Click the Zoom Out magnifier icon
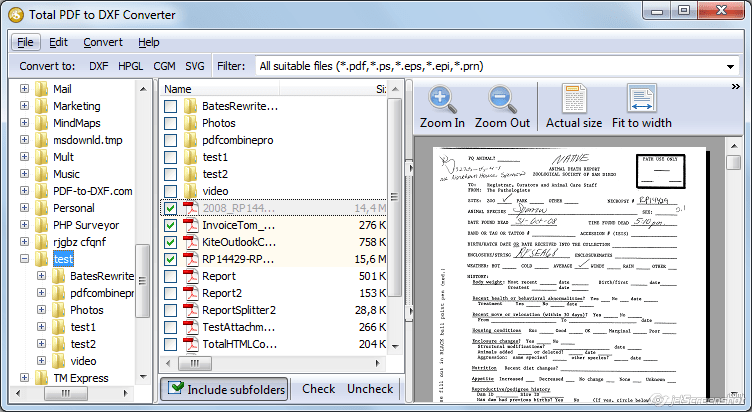This screenshot has height=412, width=752. [x=502, y=99]
